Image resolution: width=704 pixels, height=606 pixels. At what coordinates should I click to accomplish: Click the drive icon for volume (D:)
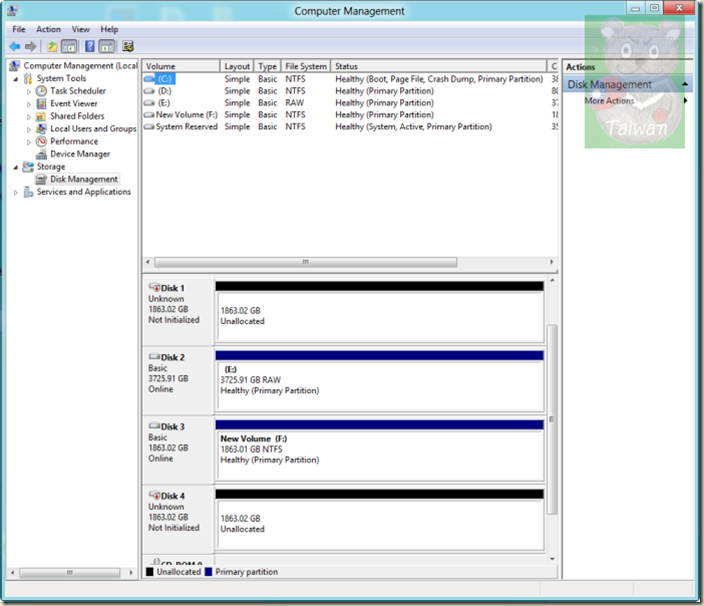[x=149, y=91]
